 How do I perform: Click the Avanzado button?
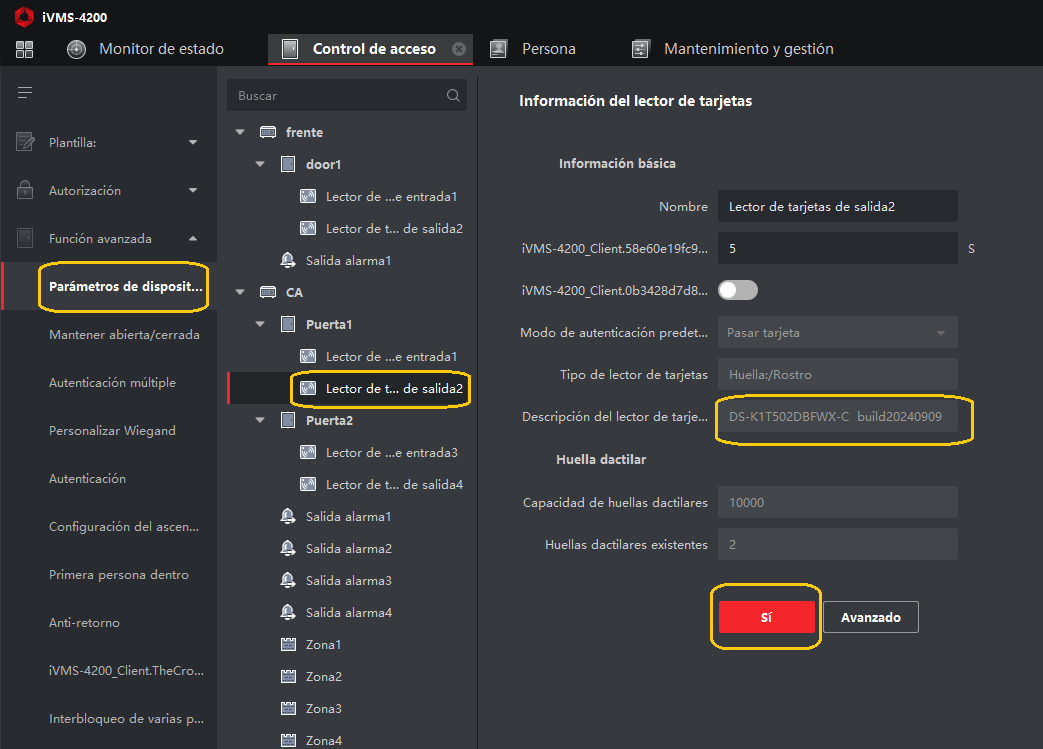[x=870, y=617]
